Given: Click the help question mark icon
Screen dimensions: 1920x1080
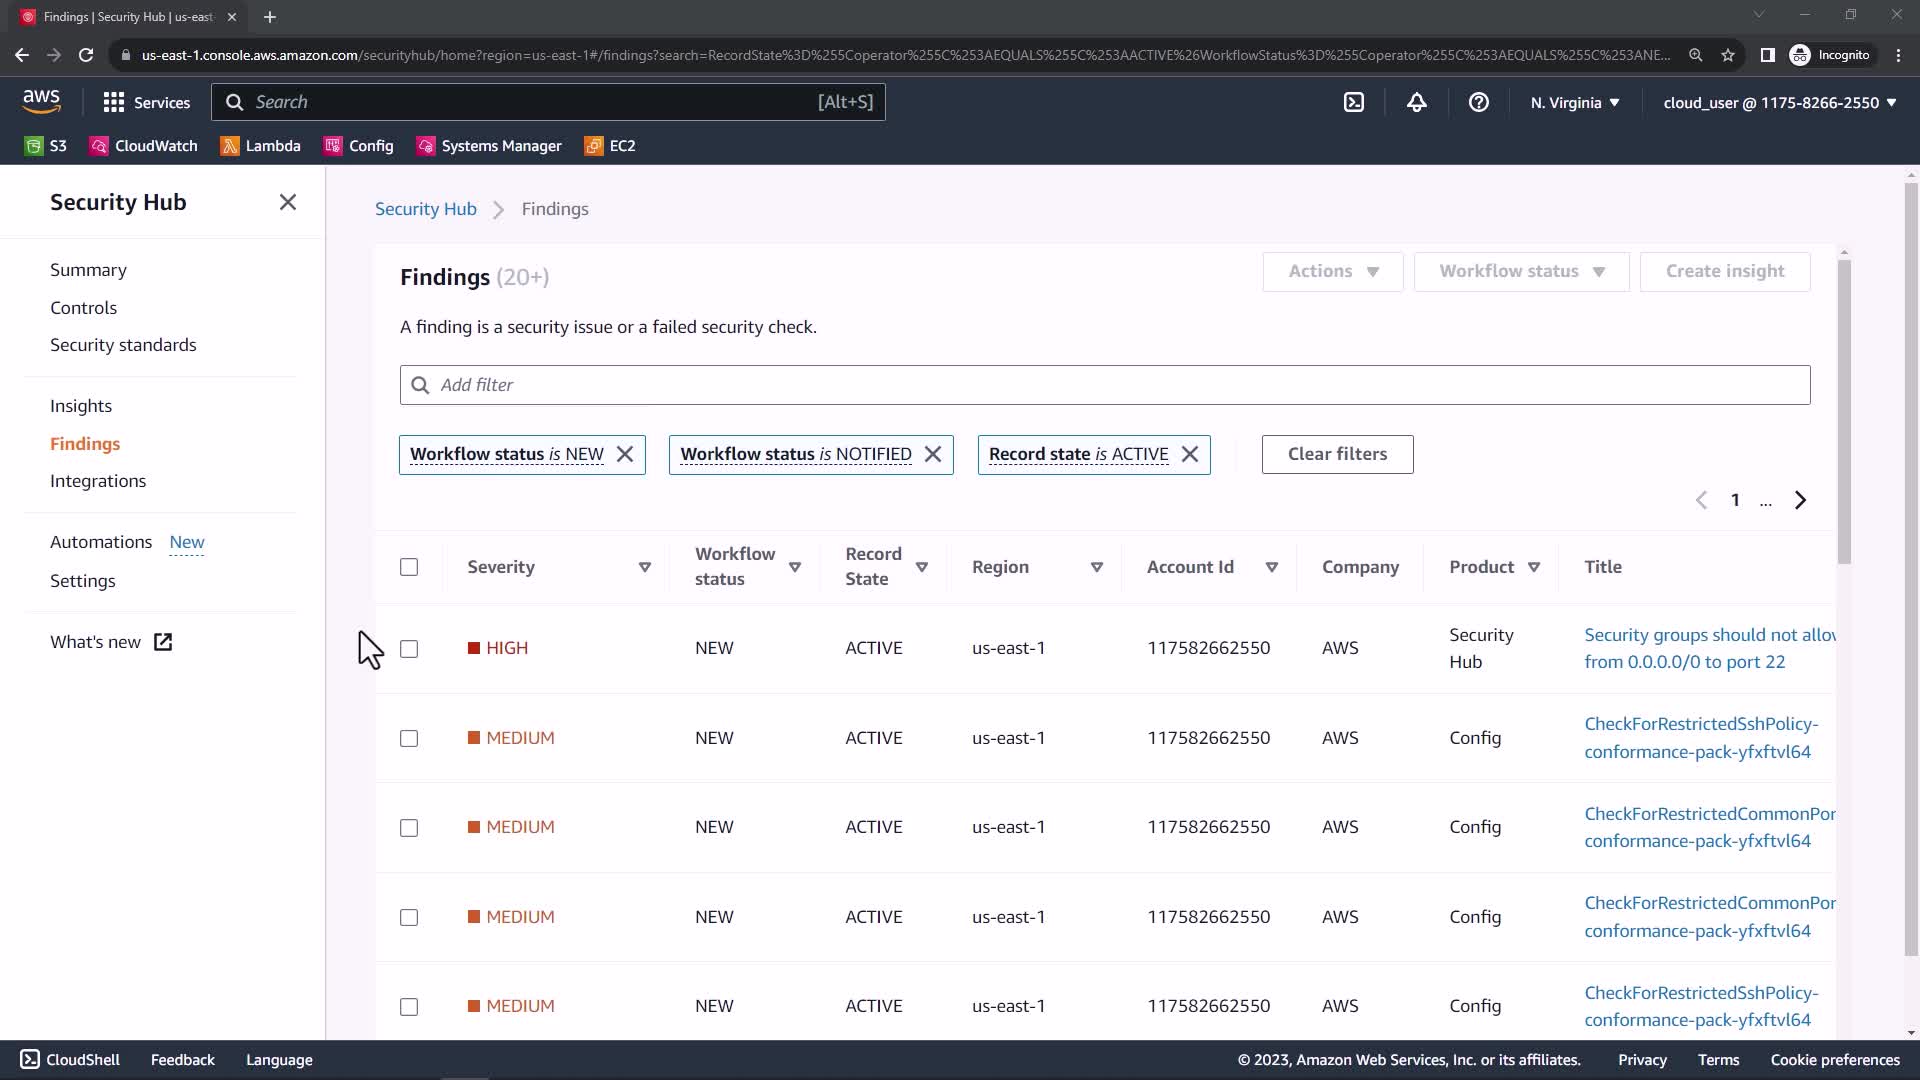Looking at the screenshot, I should point(1478,102).
